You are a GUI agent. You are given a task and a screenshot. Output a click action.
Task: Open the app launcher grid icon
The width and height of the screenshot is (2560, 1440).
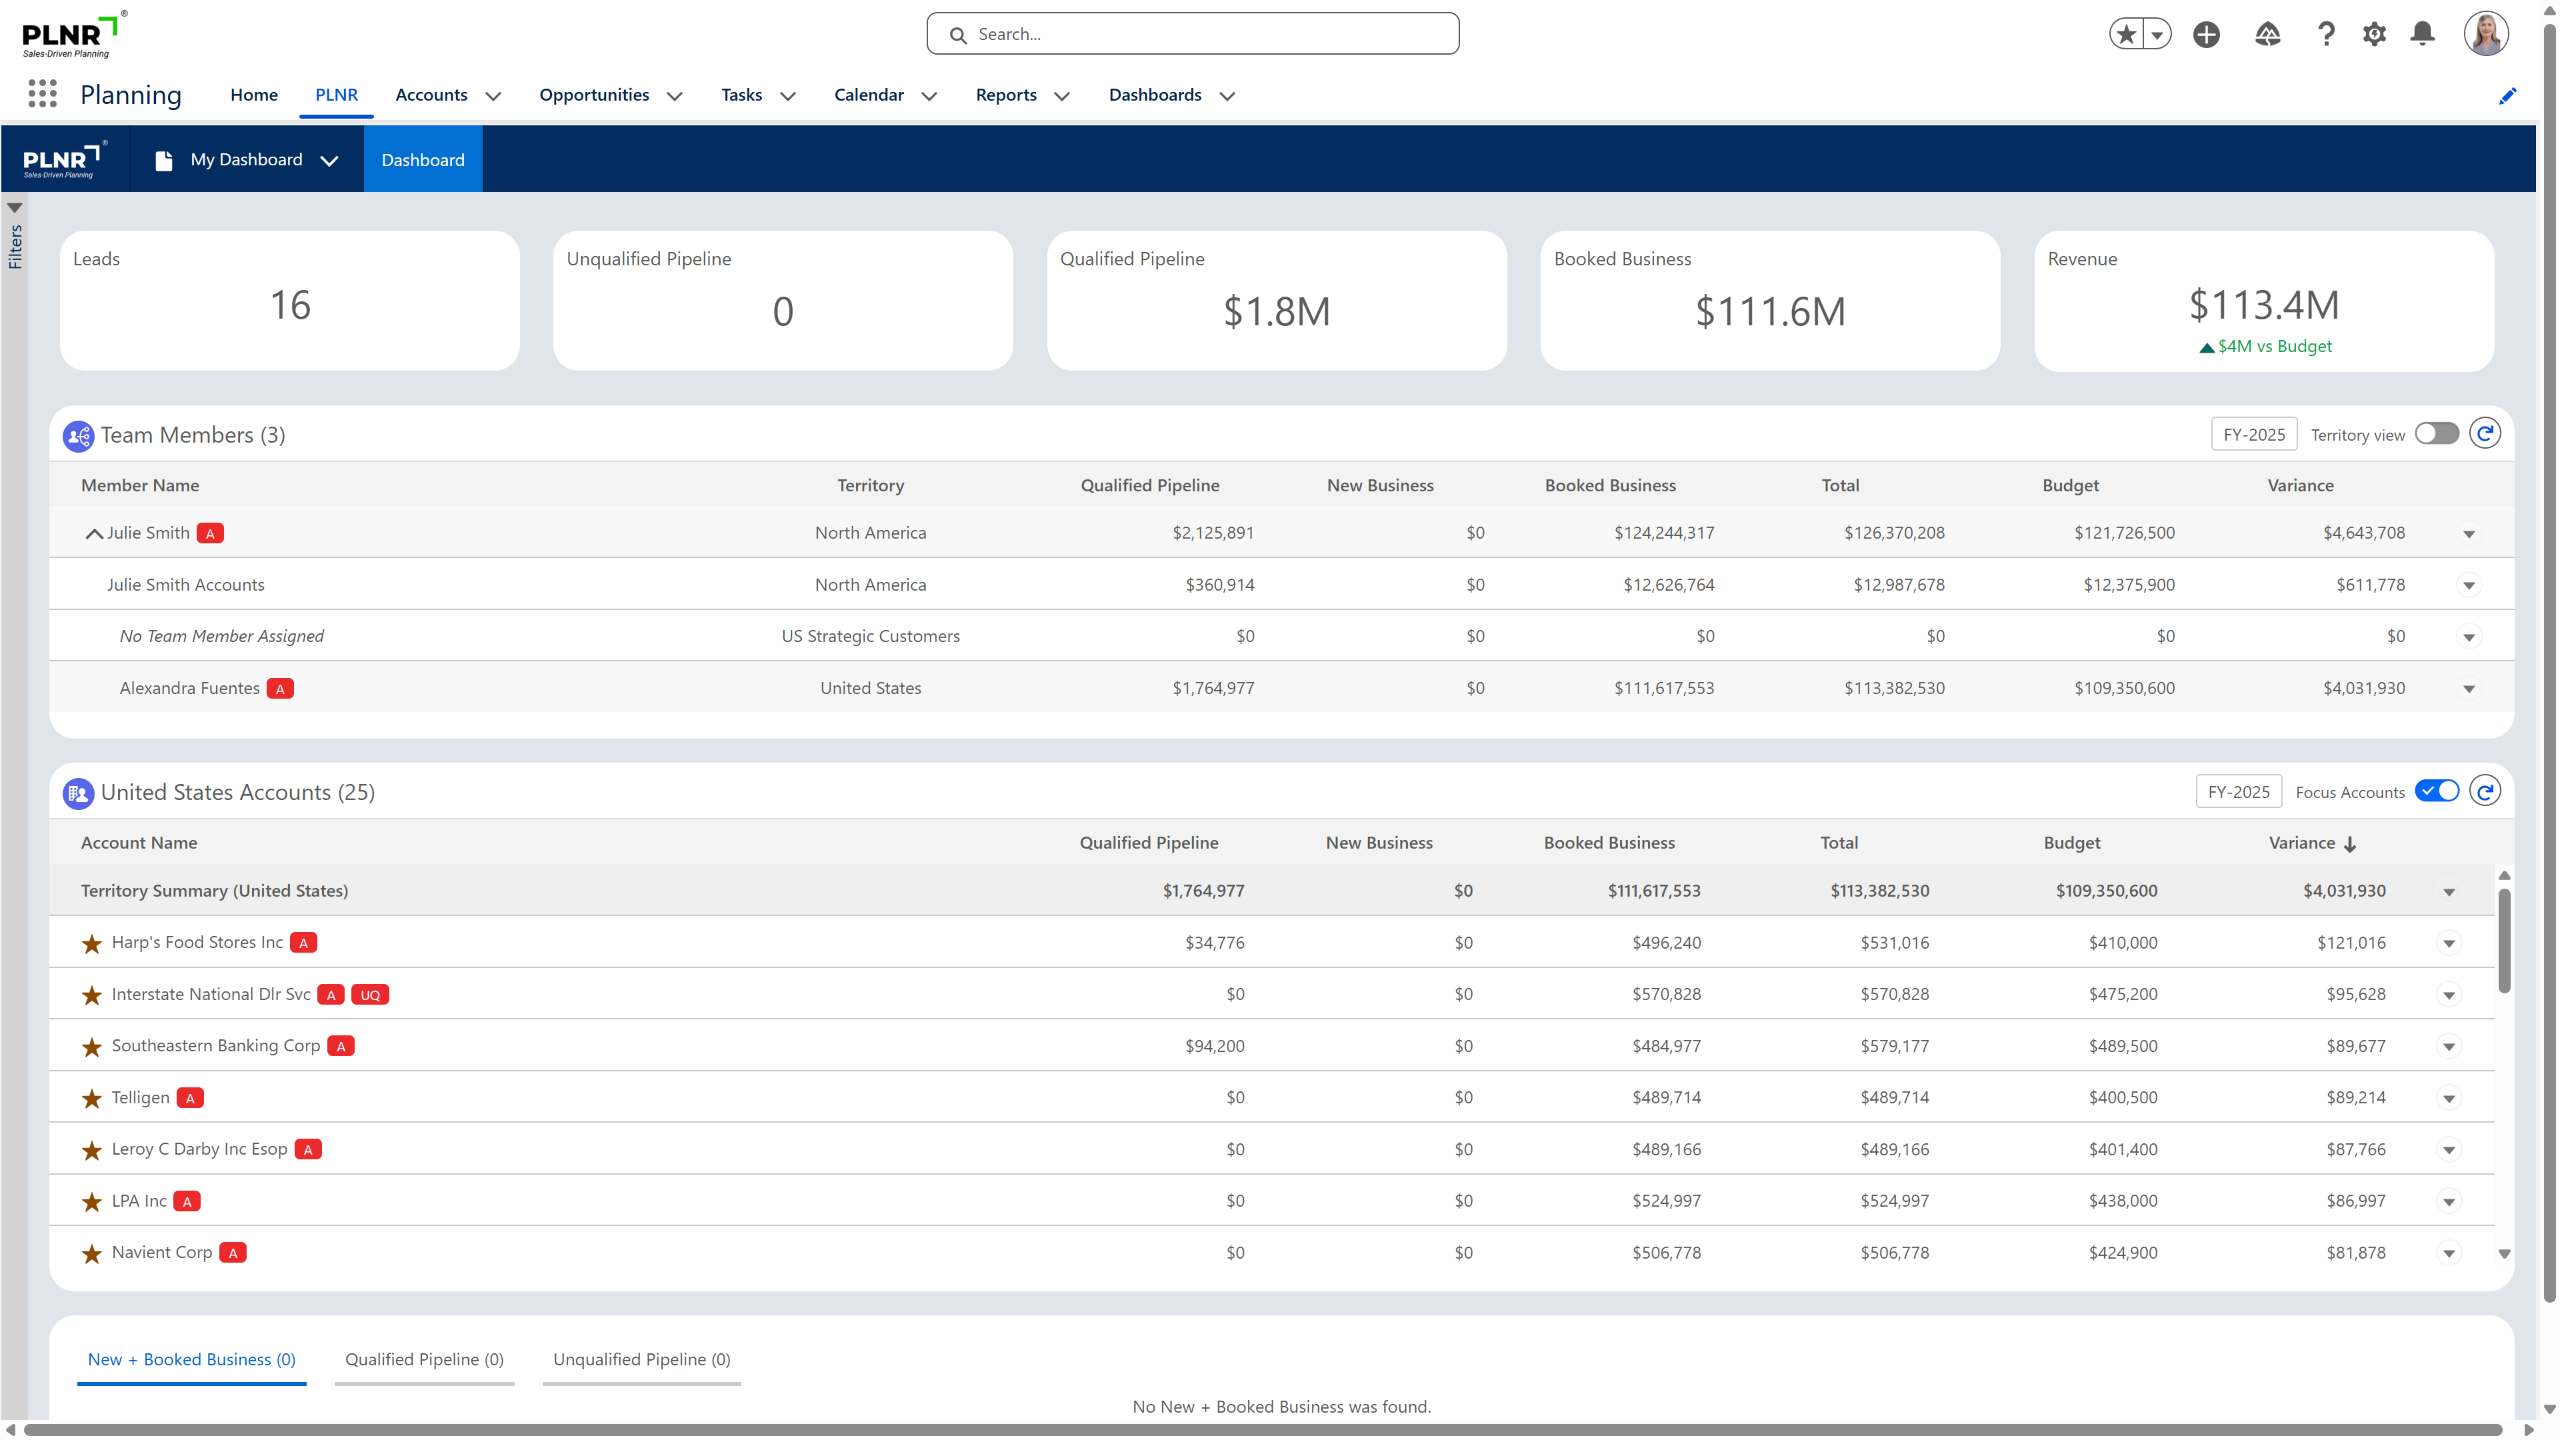(42, 94)
